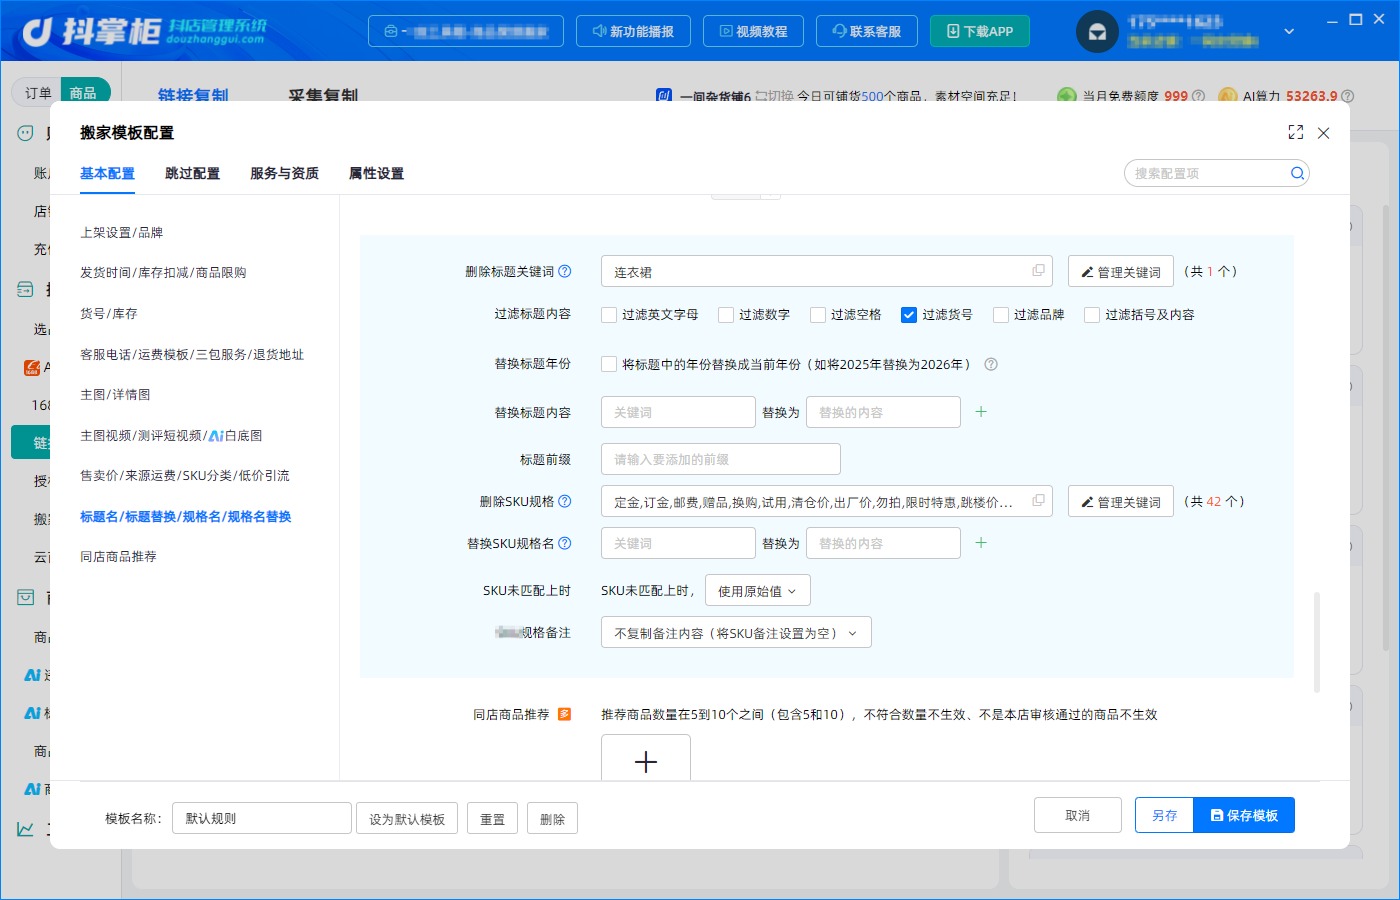Image resolution: width=1400 pixels, height=900 pixels.
Task: Switch to 跳过配置 tab
Action: [x=192, y=173]
